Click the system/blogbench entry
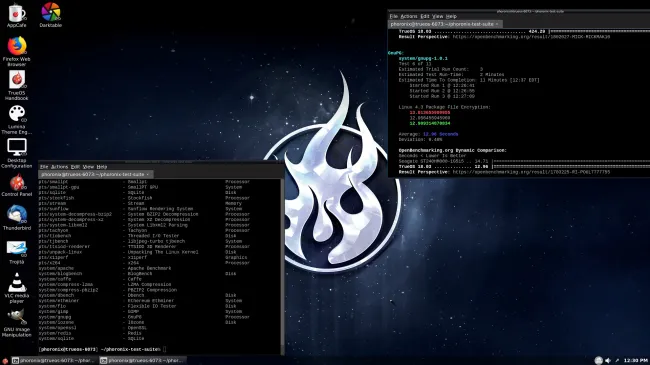This screenshot has width=650, height=365. pyautogui.click(x=60, y=274)
